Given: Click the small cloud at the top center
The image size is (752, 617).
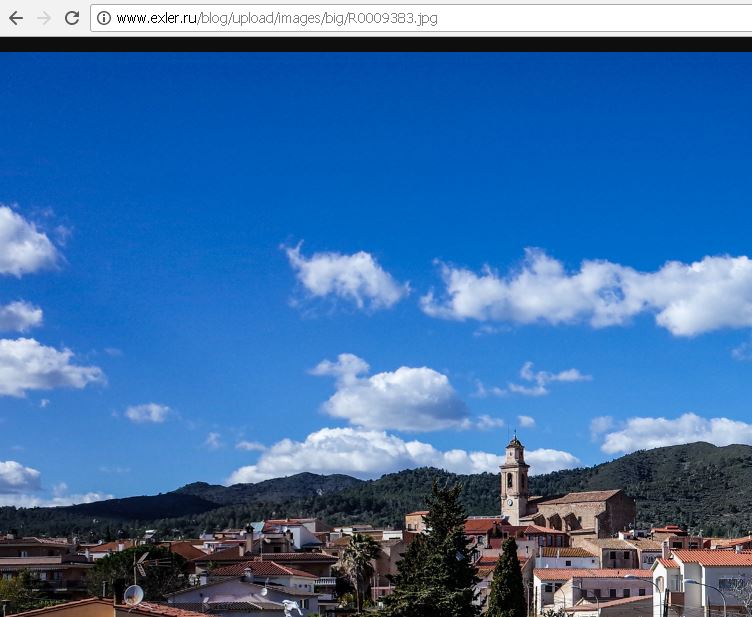Looking at the screenshot, I should 346,276.
